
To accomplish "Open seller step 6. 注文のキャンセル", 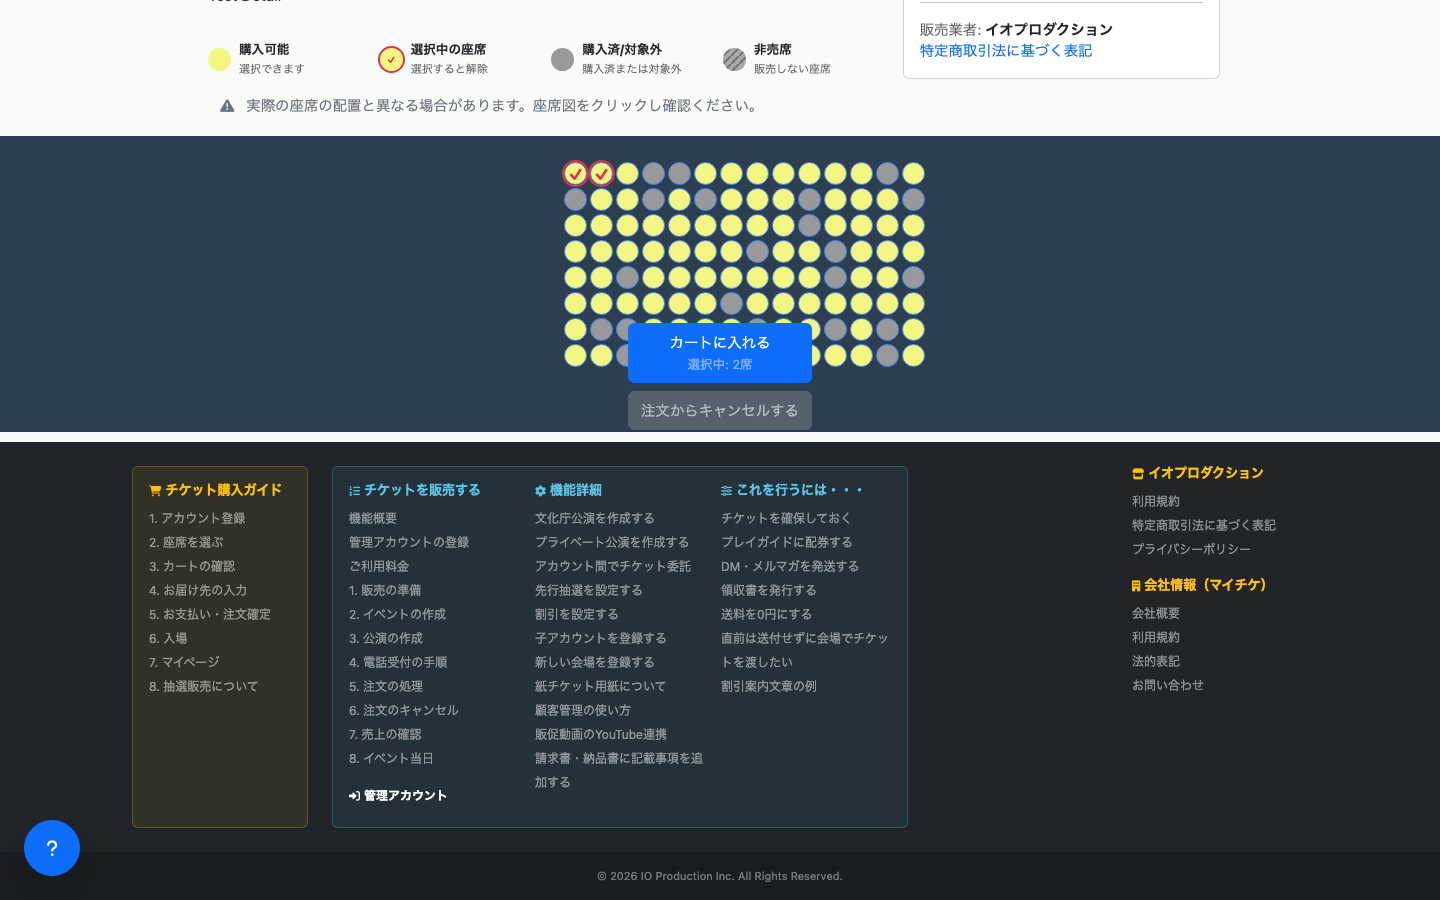I will pyautogui.click(x=404, y=710).
